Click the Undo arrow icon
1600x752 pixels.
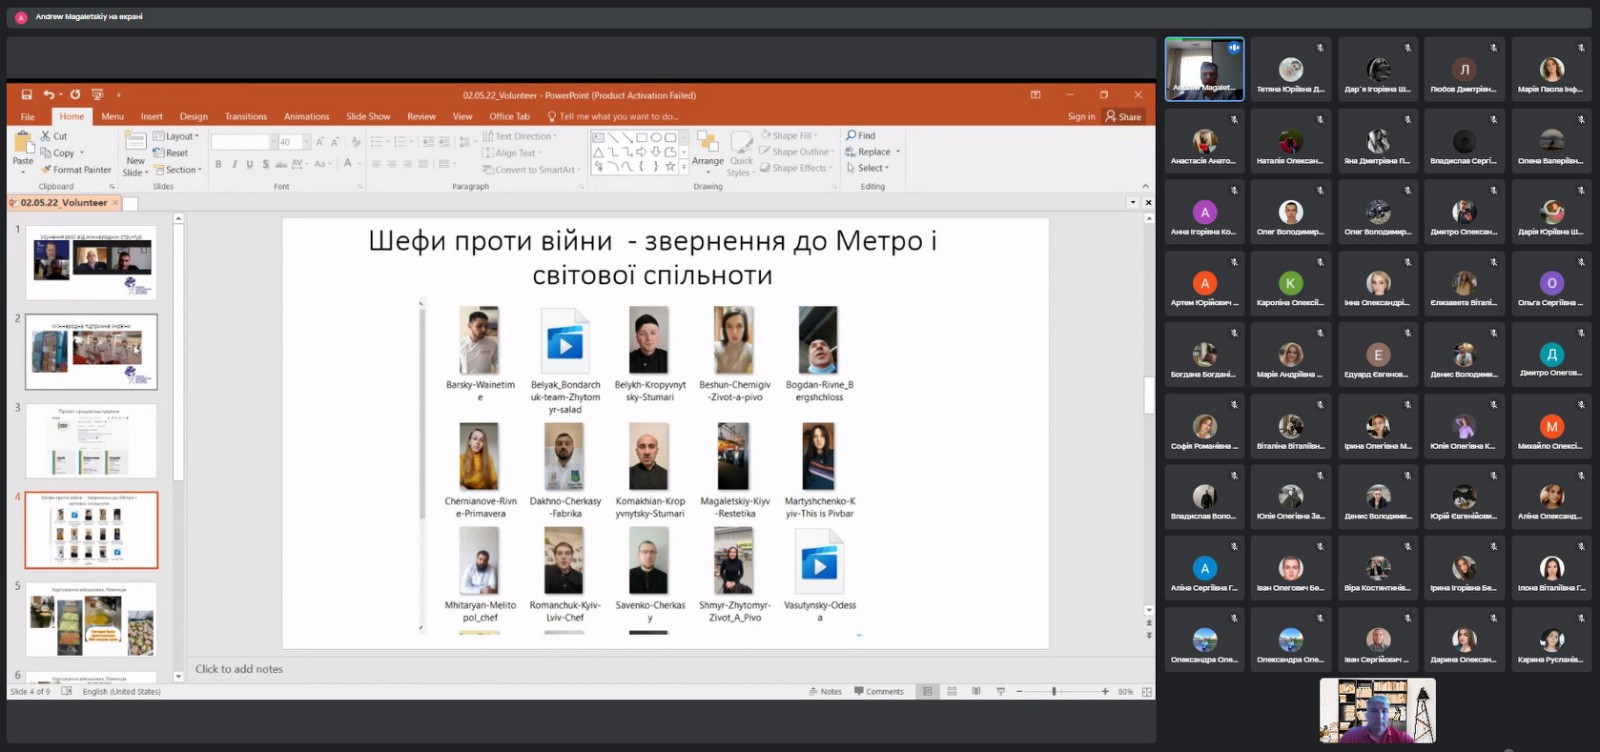(x=48, y=95)
